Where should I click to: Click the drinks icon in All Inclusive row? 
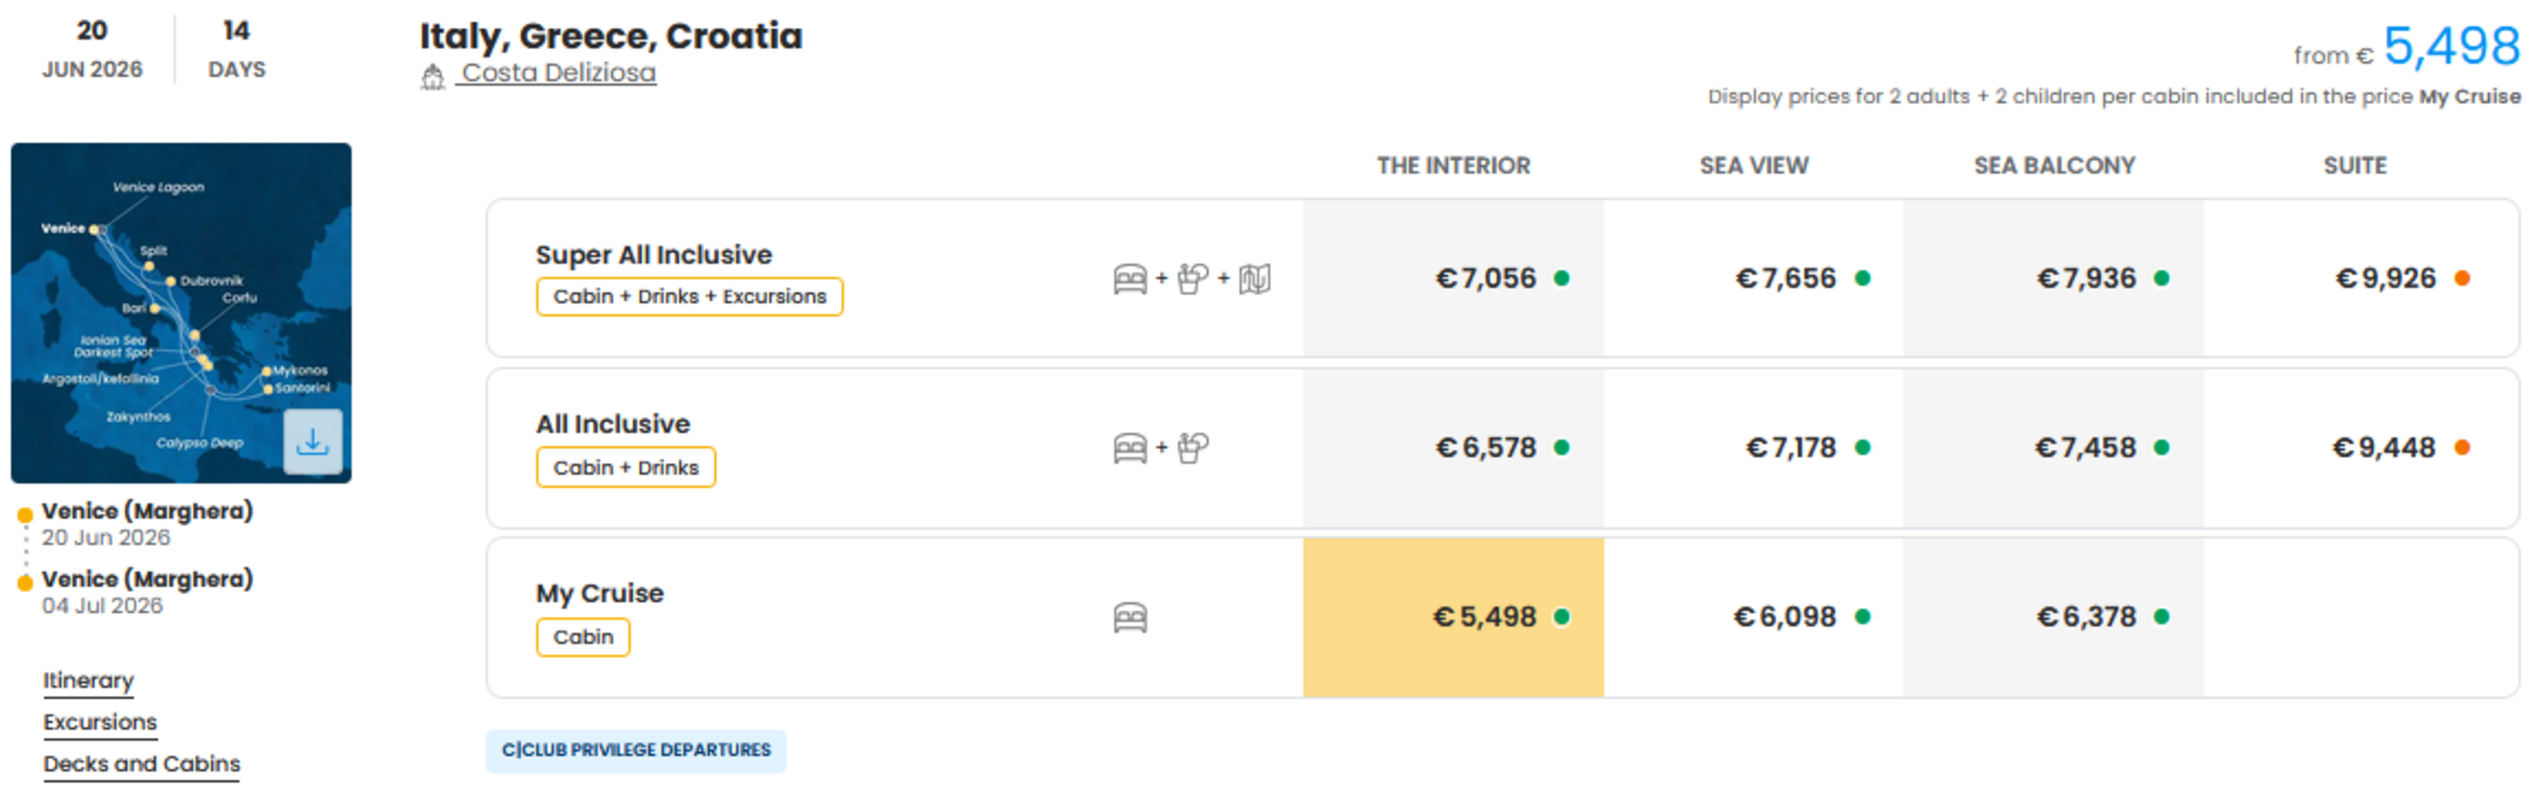coord(1192,448)
